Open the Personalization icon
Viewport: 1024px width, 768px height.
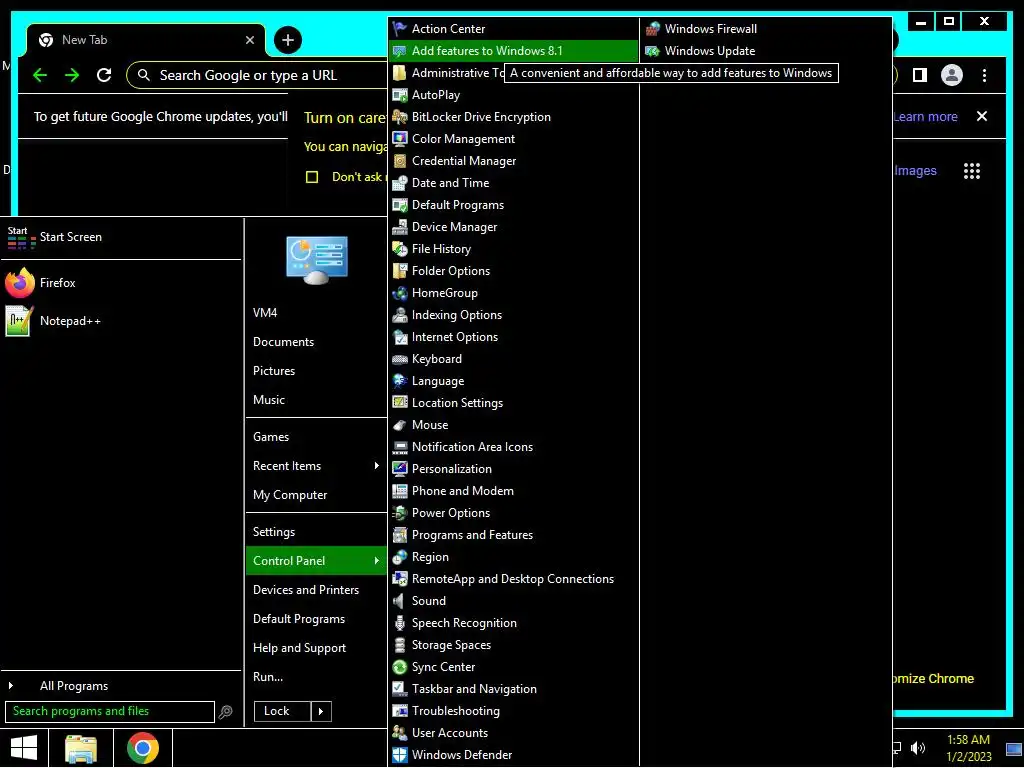point(400,469)
